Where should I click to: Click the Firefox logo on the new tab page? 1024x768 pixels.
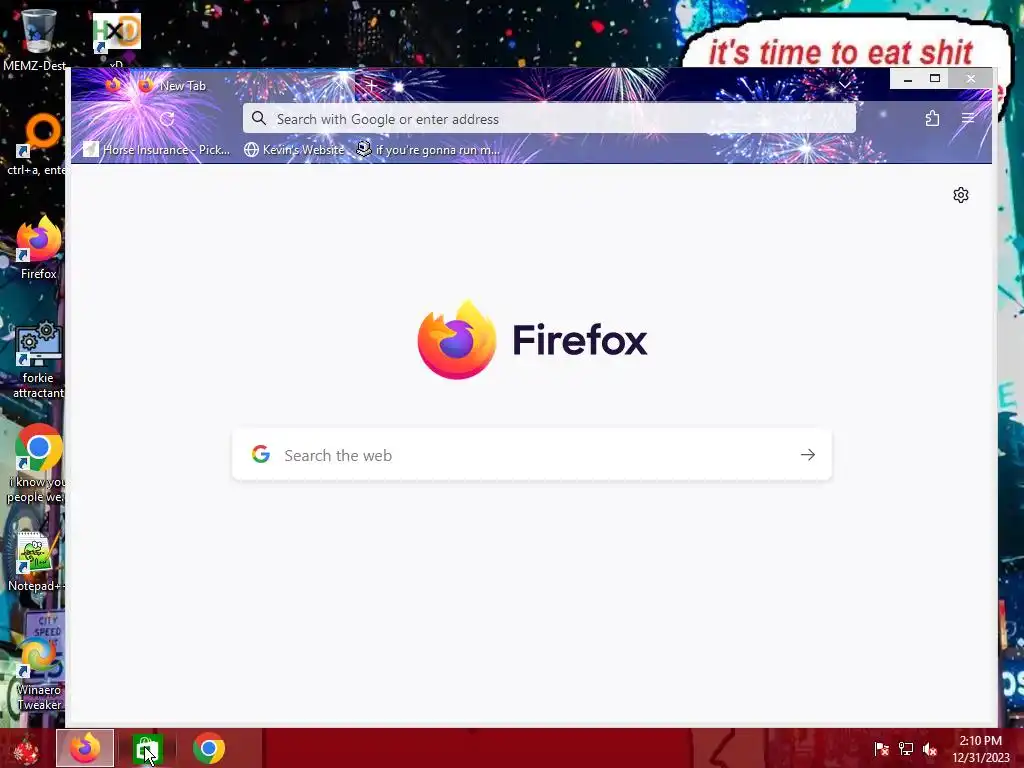[456, 340]
